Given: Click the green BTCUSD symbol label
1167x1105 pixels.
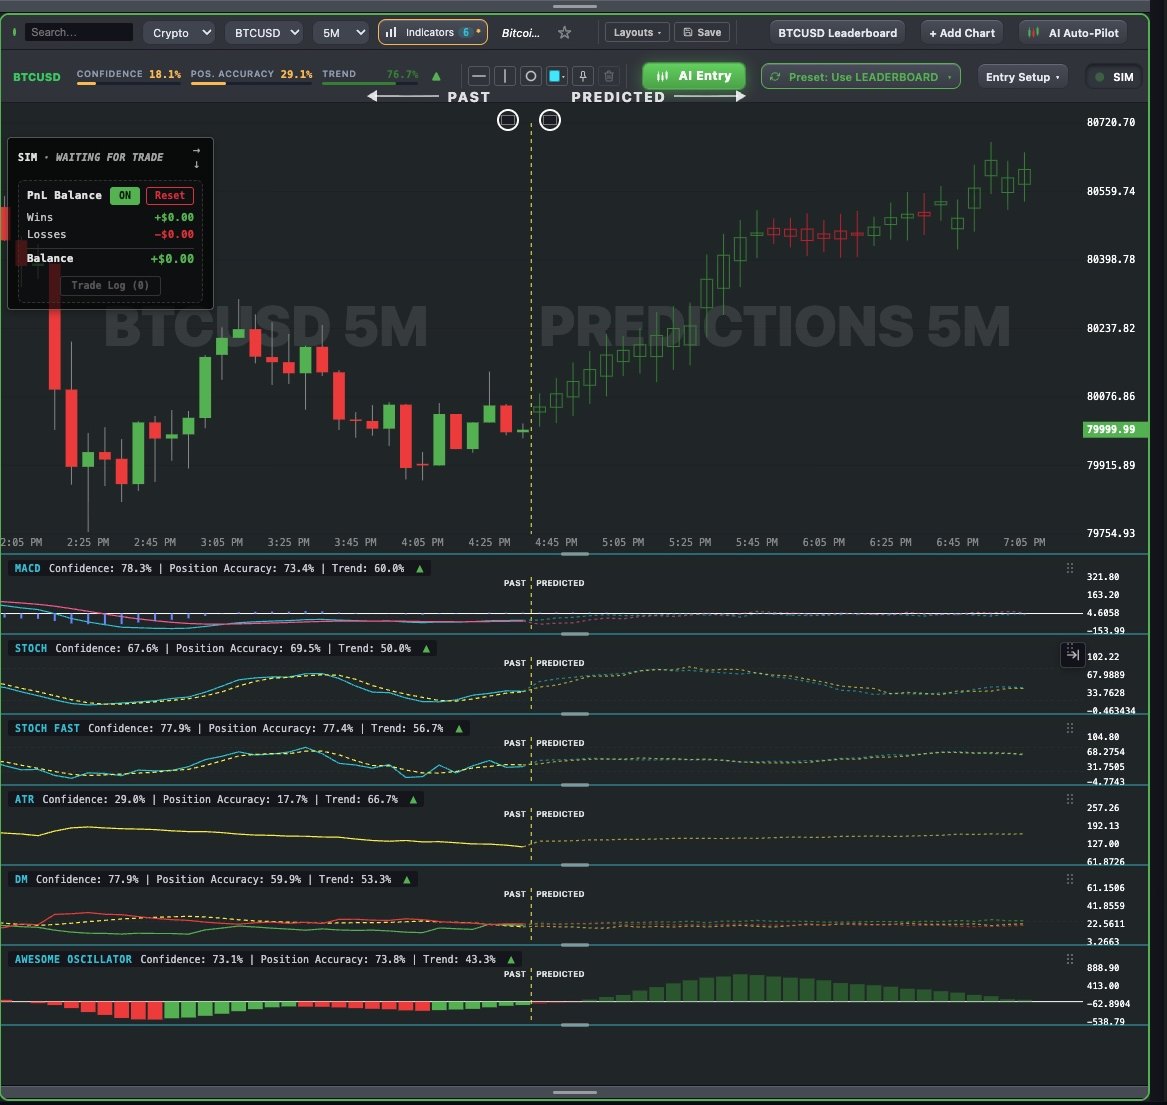Looking at the screenshot, I should [36, 77].
